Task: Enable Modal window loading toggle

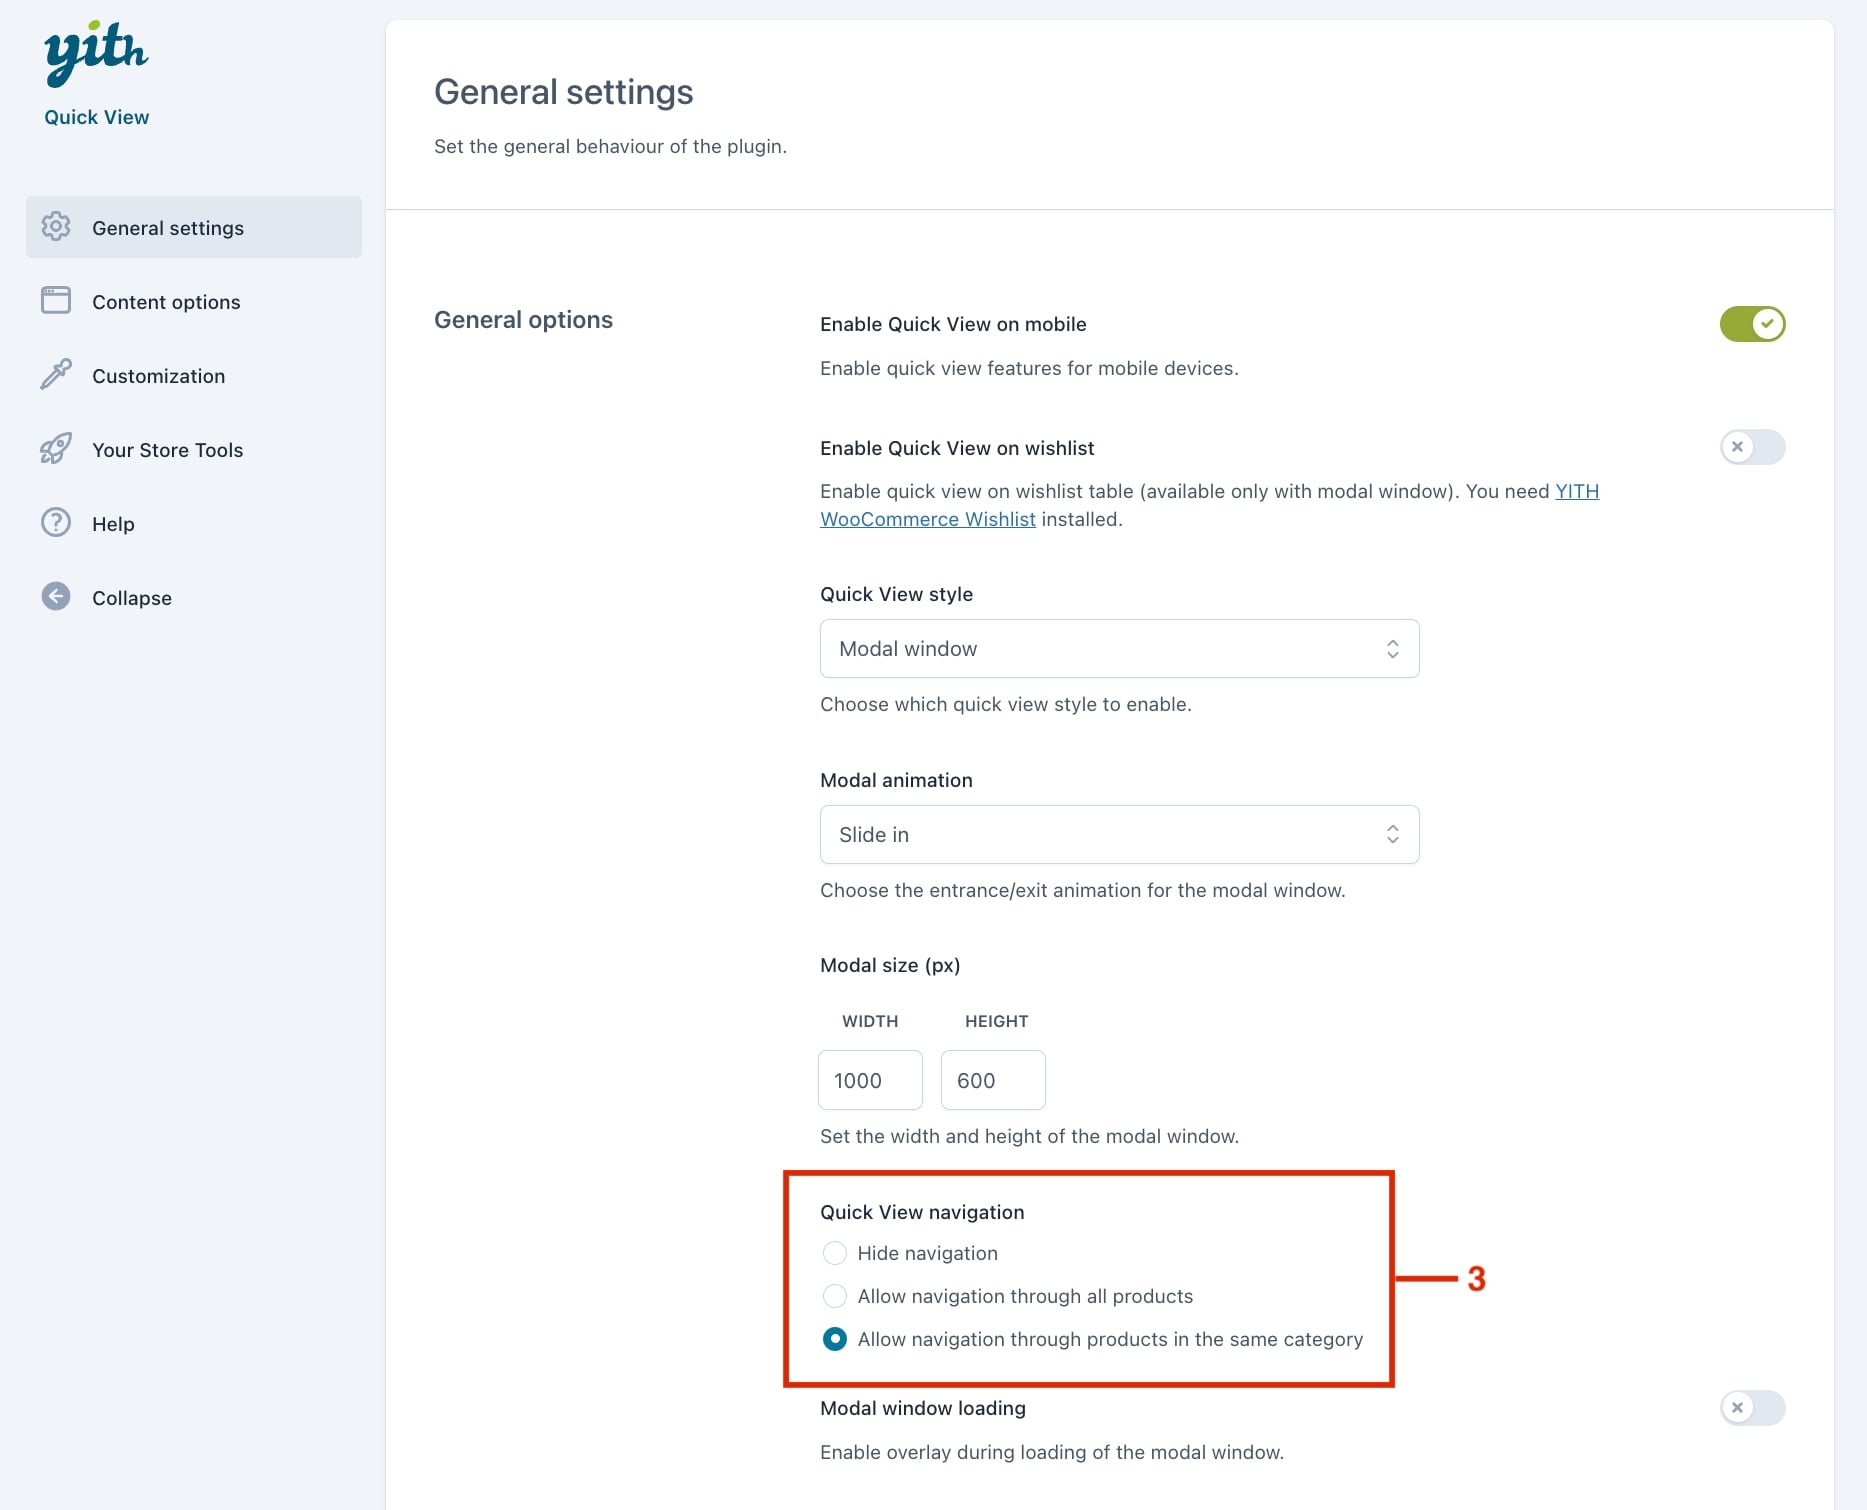Action: (1752, 1408)
